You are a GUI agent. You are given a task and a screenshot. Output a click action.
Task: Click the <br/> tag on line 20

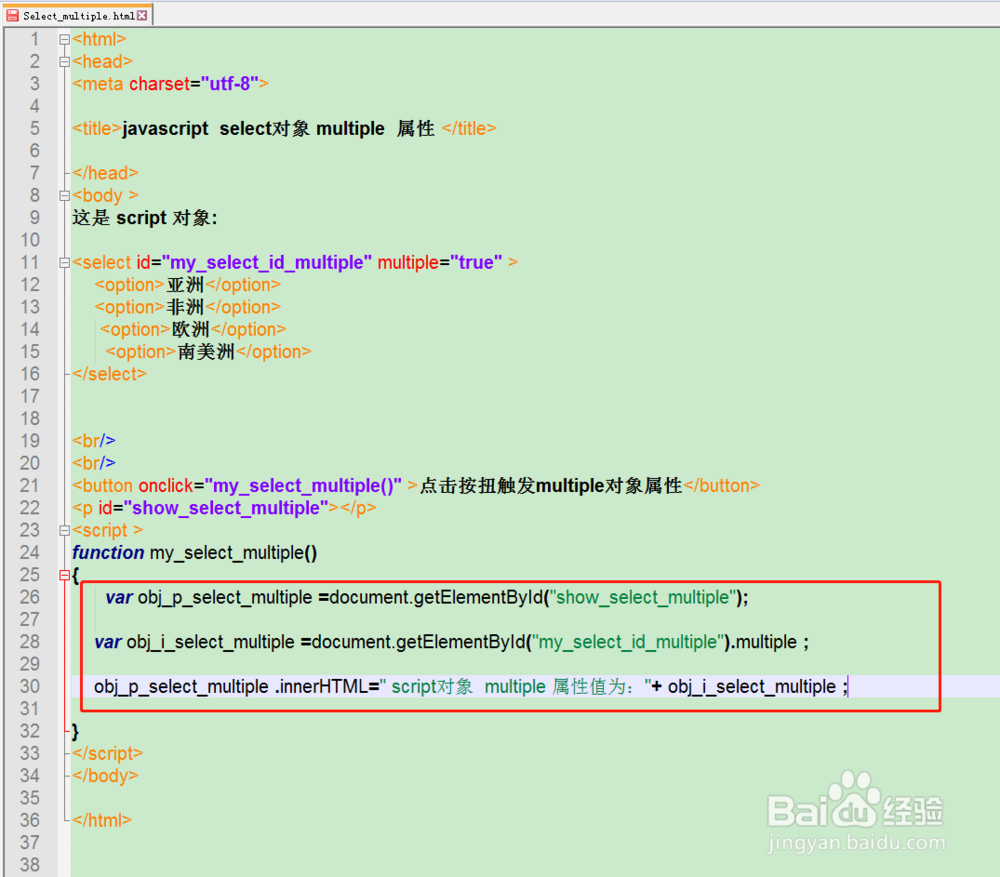click(x=94, y=464)
